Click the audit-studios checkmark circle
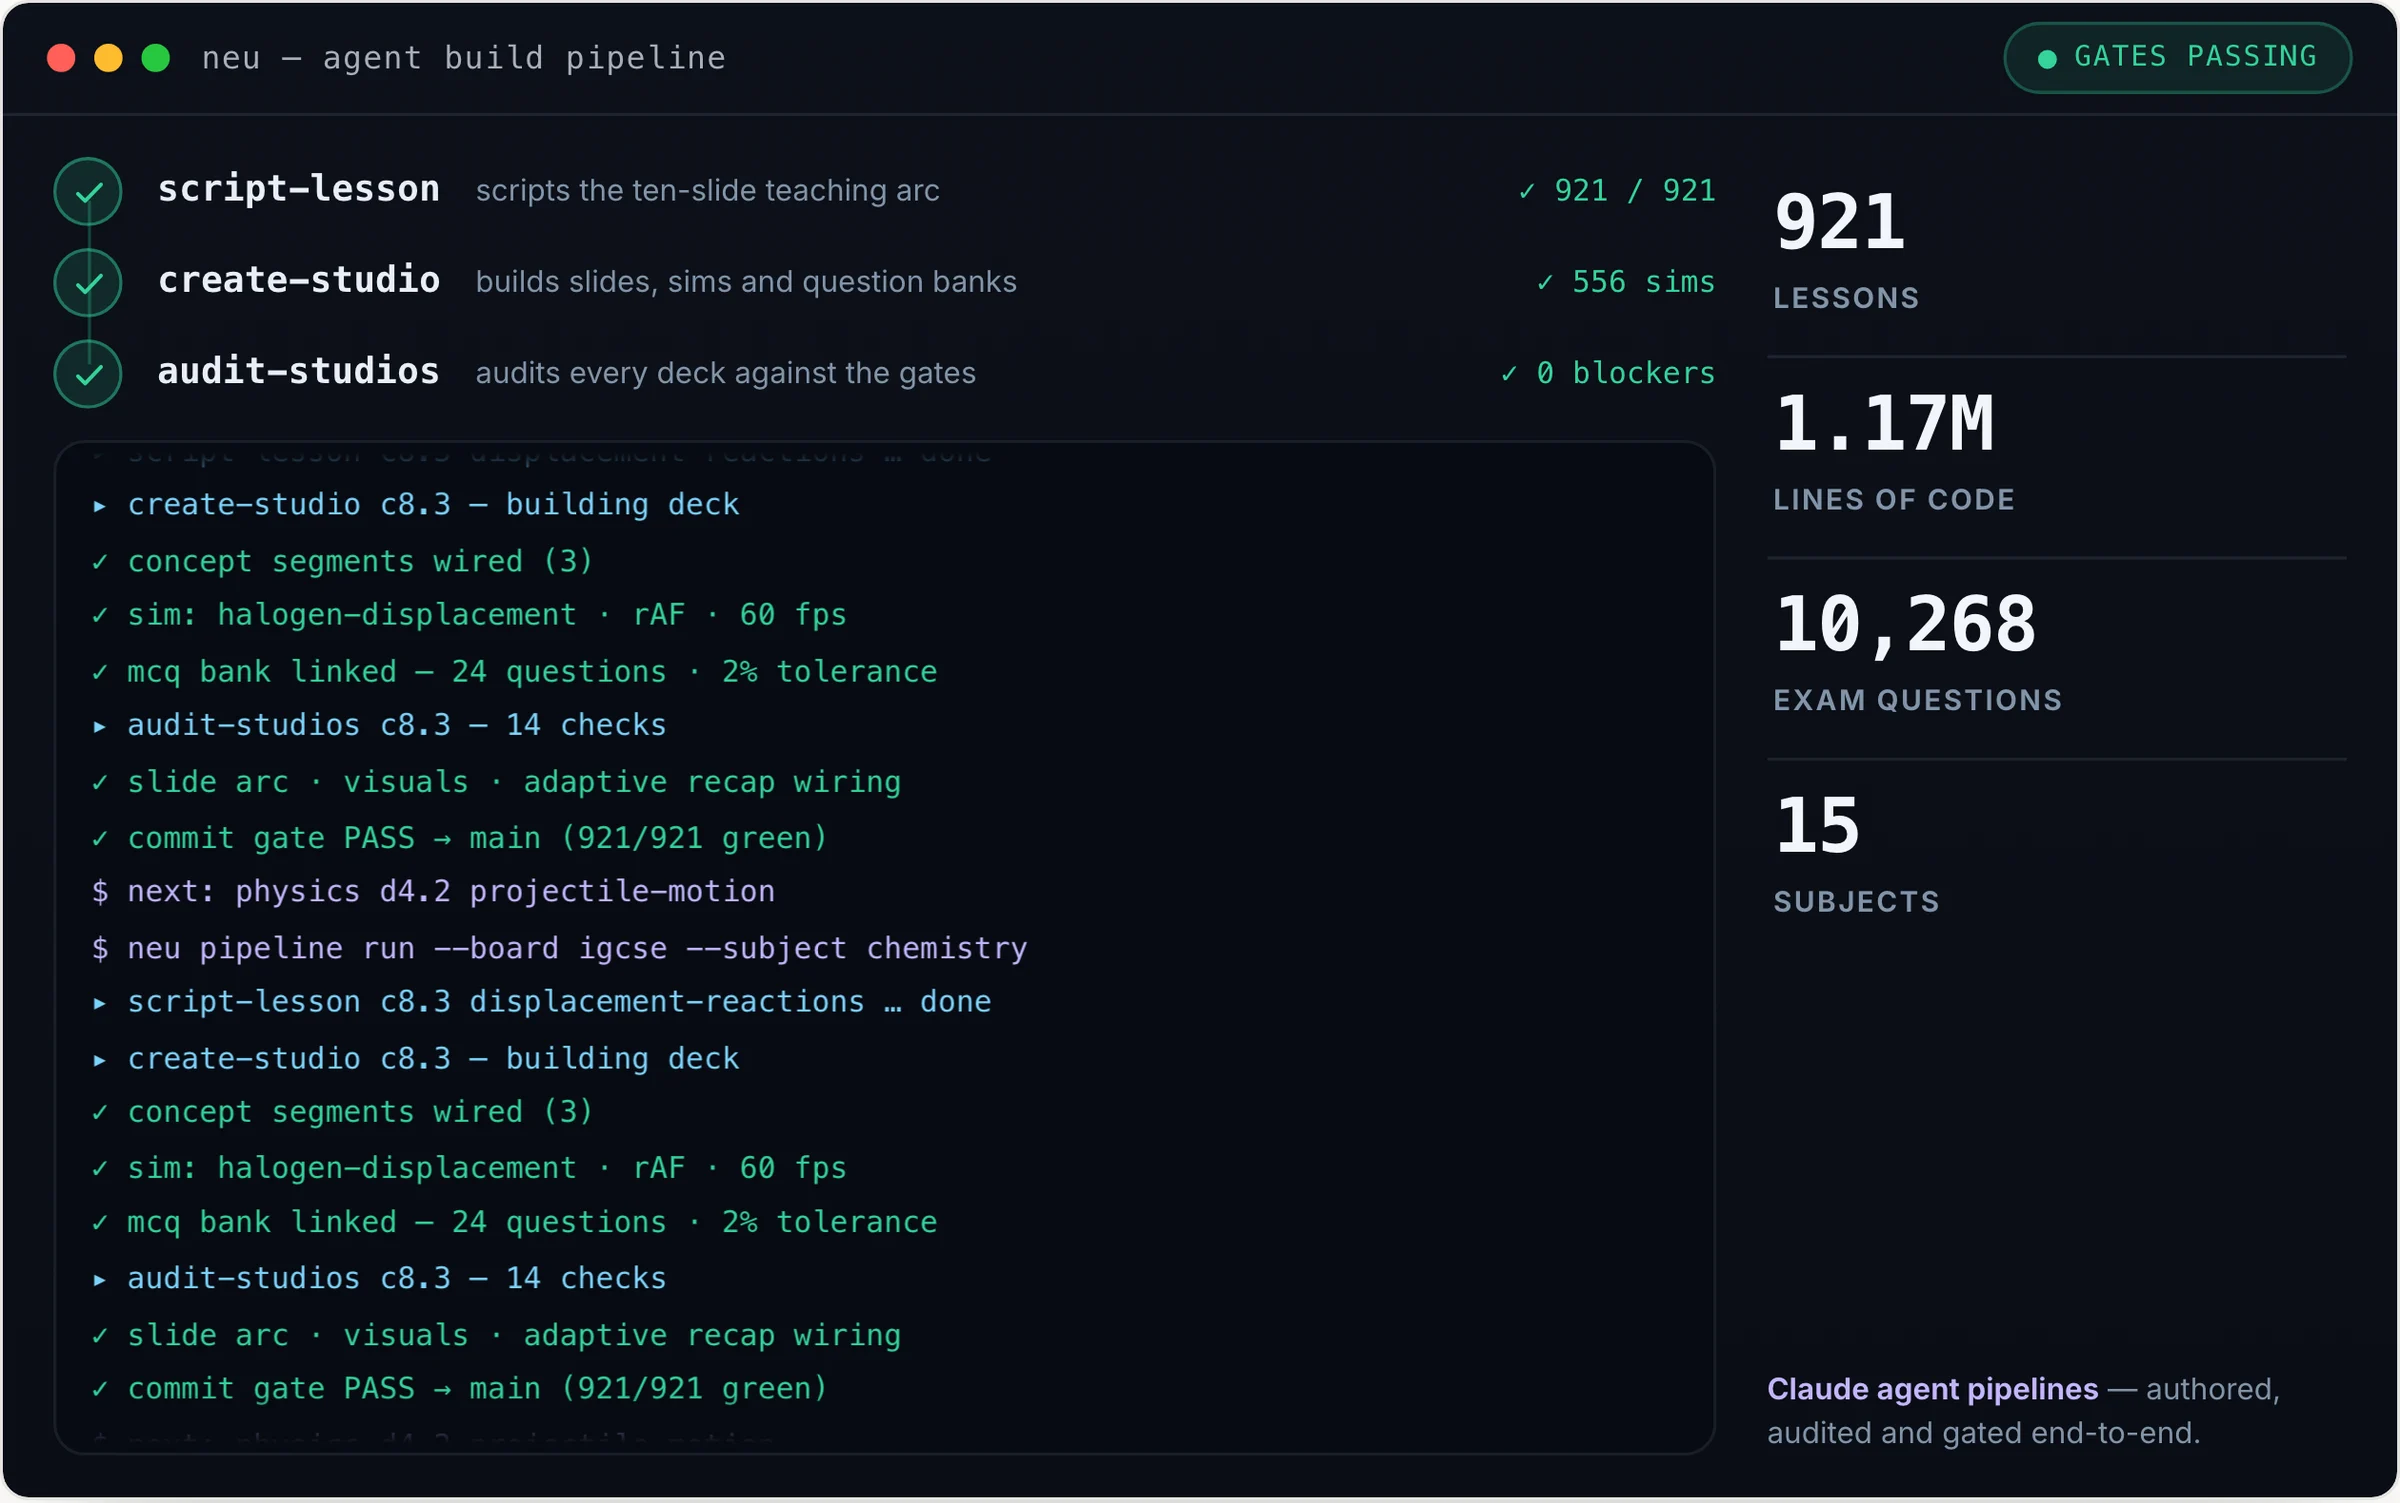2400x1503 pixels. click(88, 373)
